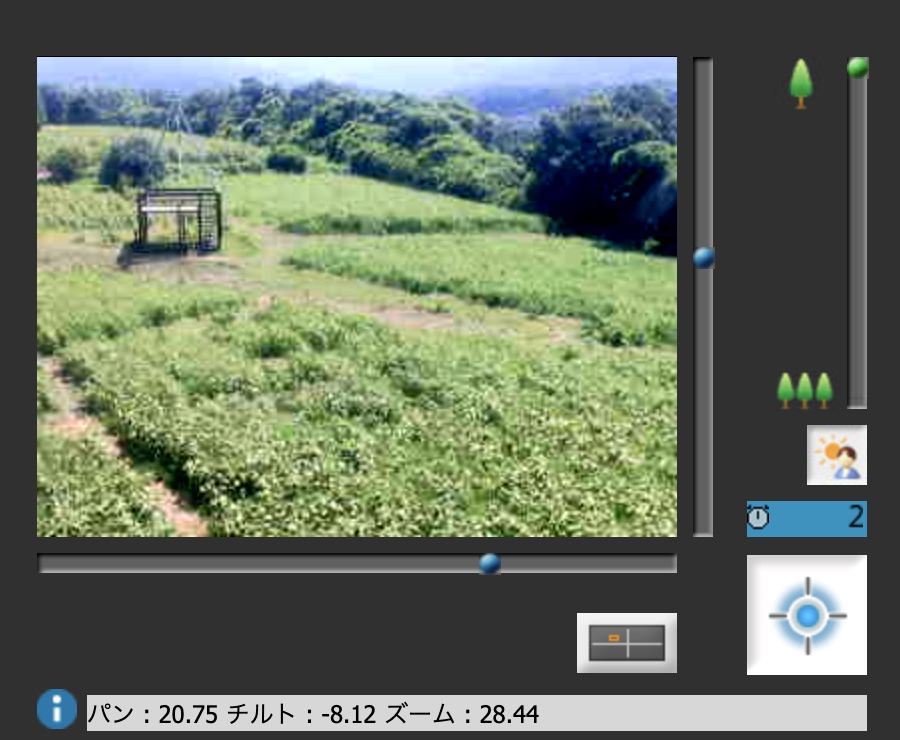The image size is (900, 740).
Task: Click the blue crosshair camera control button
Action: point(807,615)
